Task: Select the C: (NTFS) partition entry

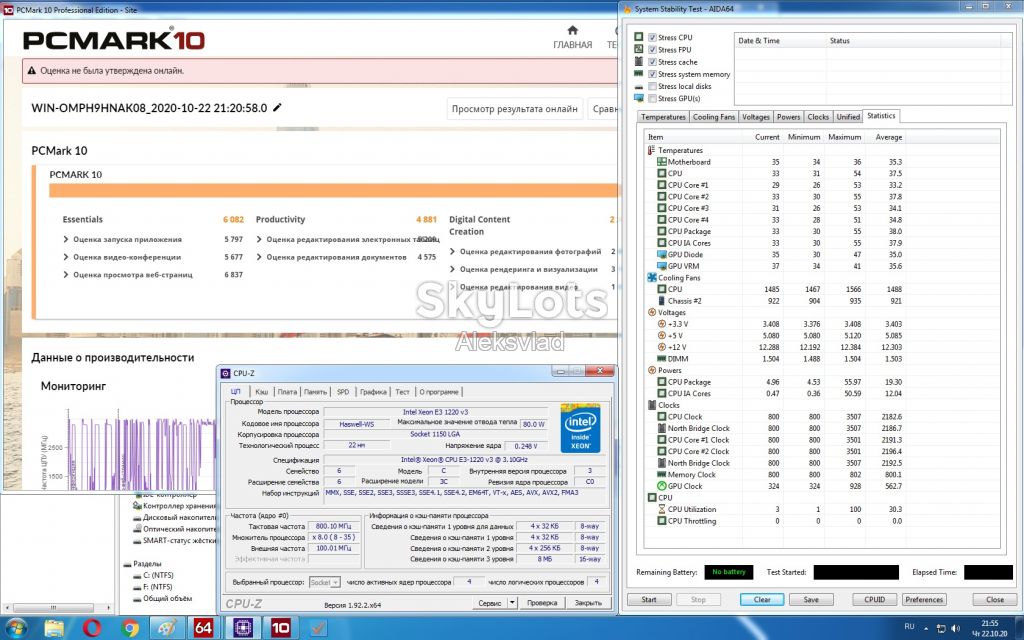Action: click(x=158, y=575)
